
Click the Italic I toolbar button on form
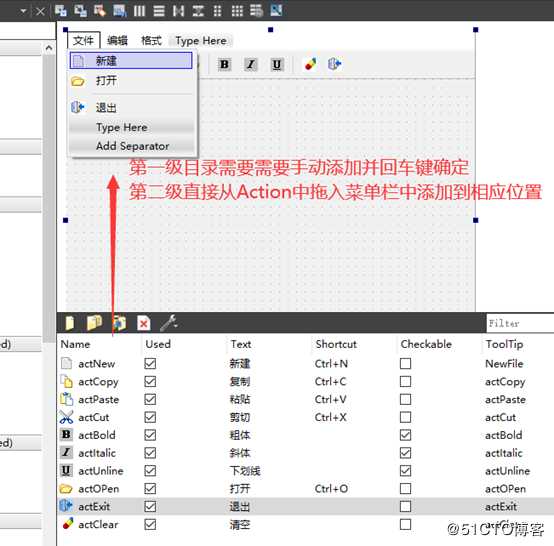pyautogui.click(x=251, y=64)
